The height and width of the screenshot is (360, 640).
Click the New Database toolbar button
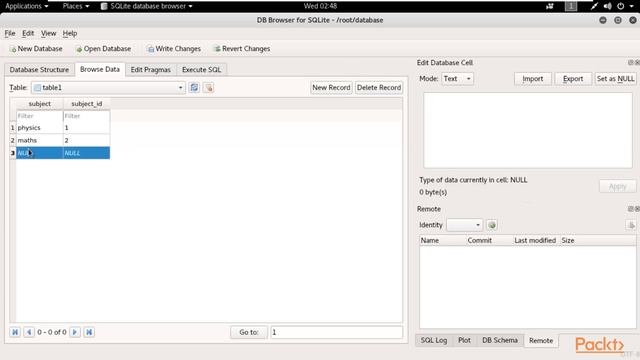tap(36, 49)
